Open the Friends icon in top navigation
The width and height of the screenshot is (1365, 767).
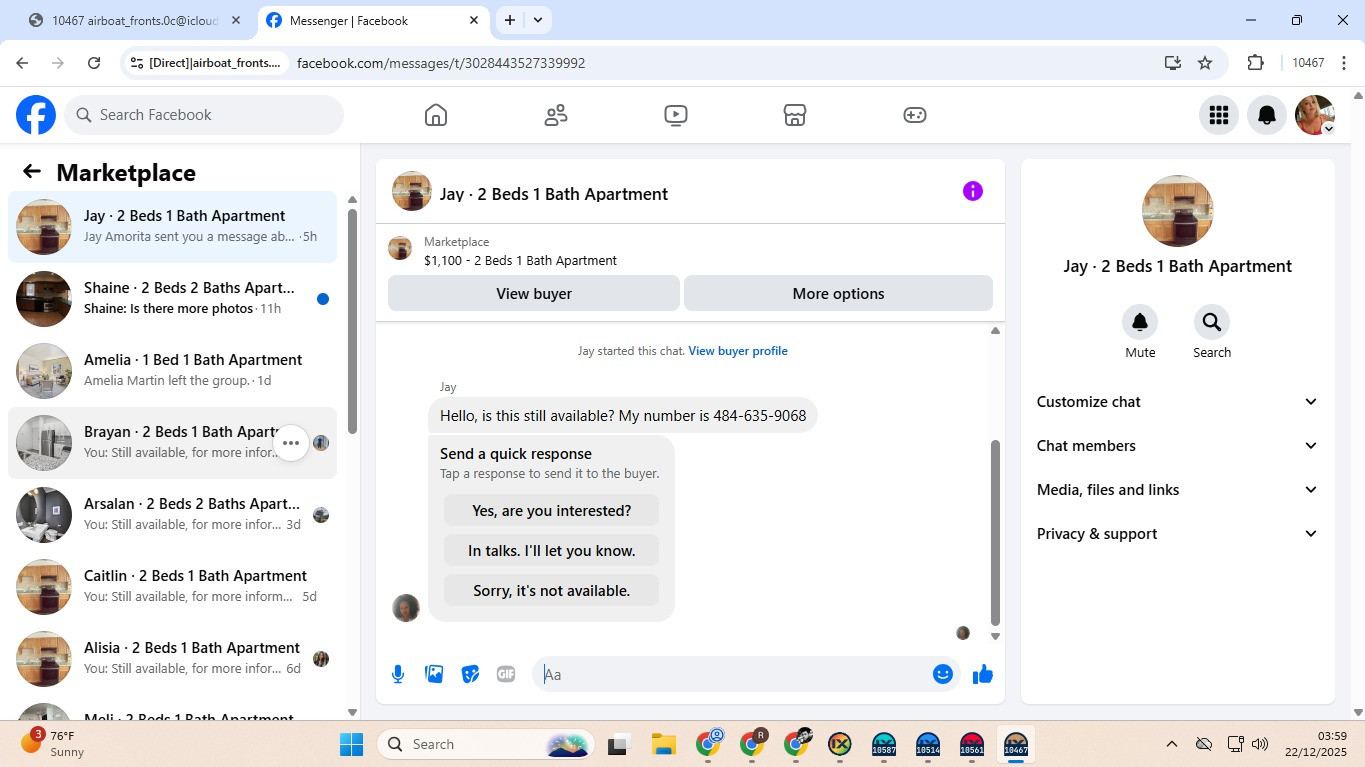[x=556, y=115]
